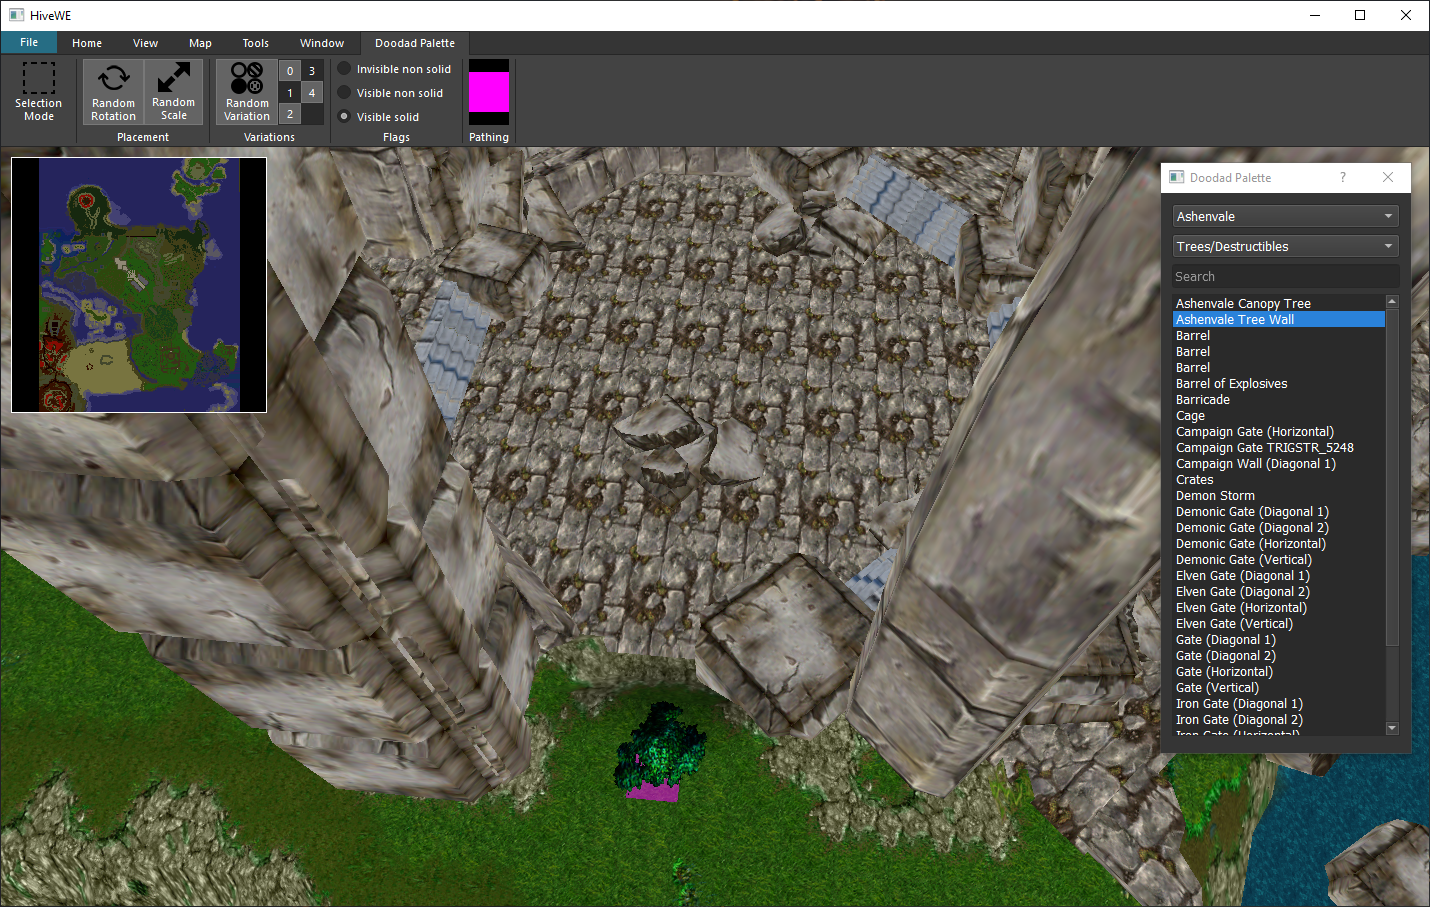Select Ashenvale Tree Wall doodad

click(1279, 319)
